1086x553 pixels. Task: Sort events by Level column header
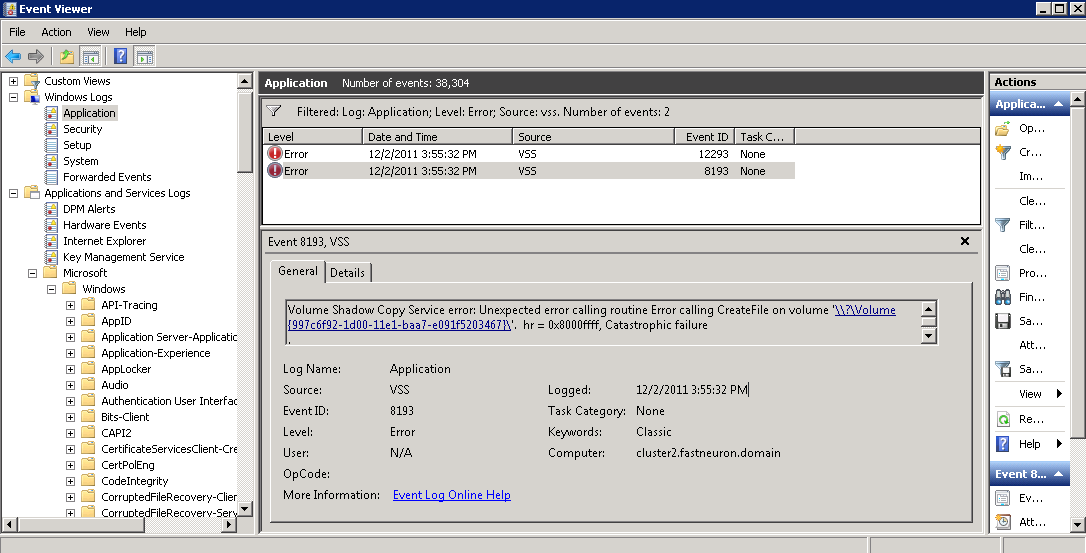313,137
